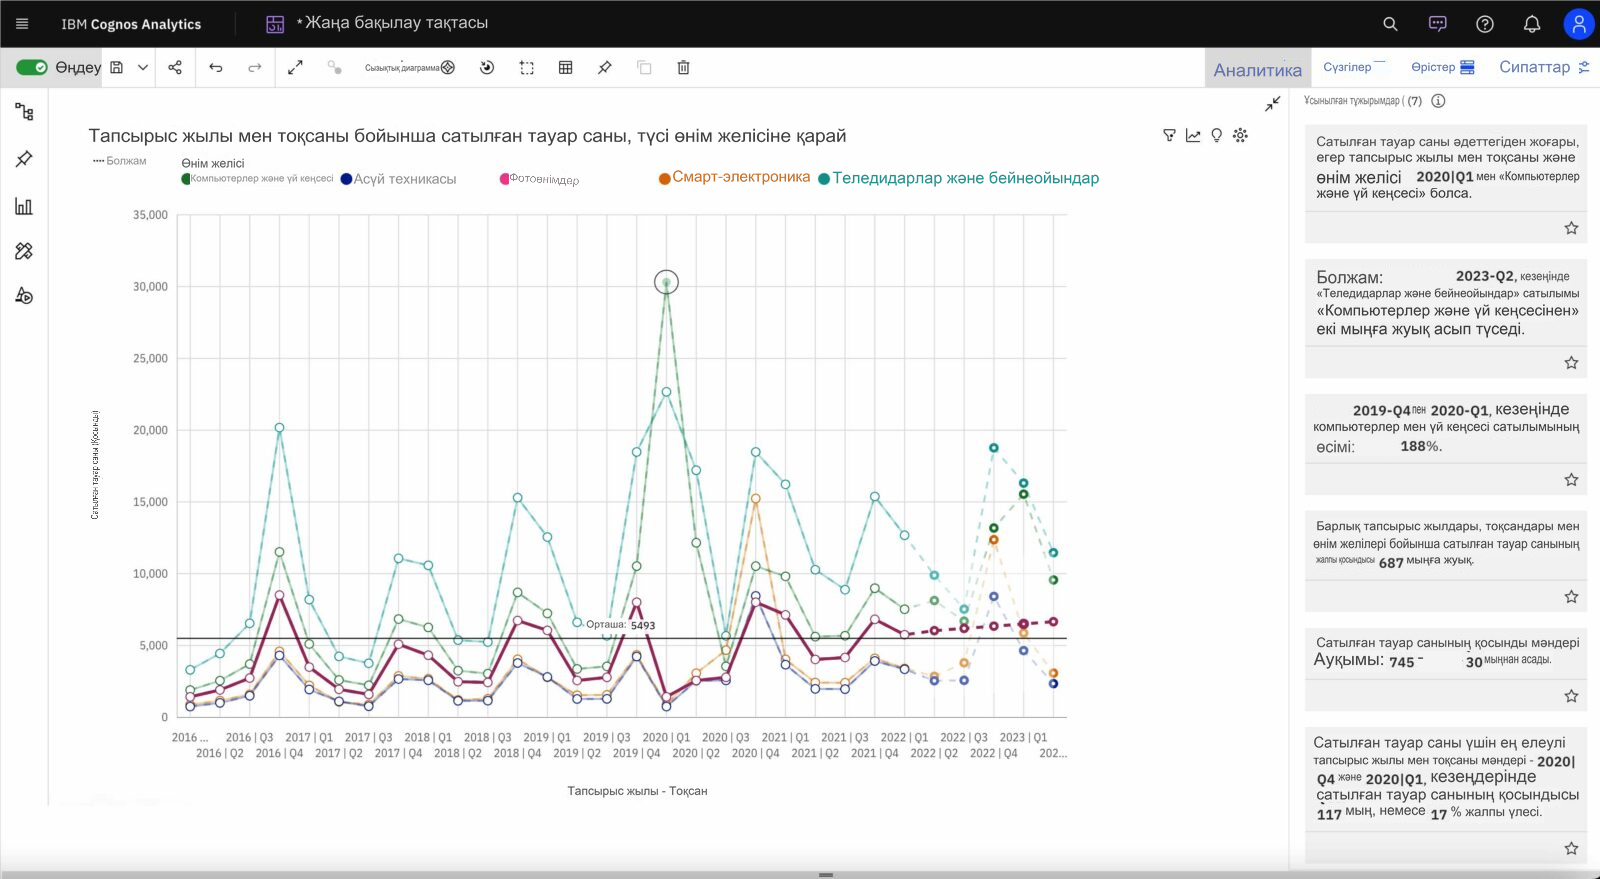The image size is (1600, 879).
Task: Click the Асүй техникасы blue legend swatch
Action: point(346,179)
